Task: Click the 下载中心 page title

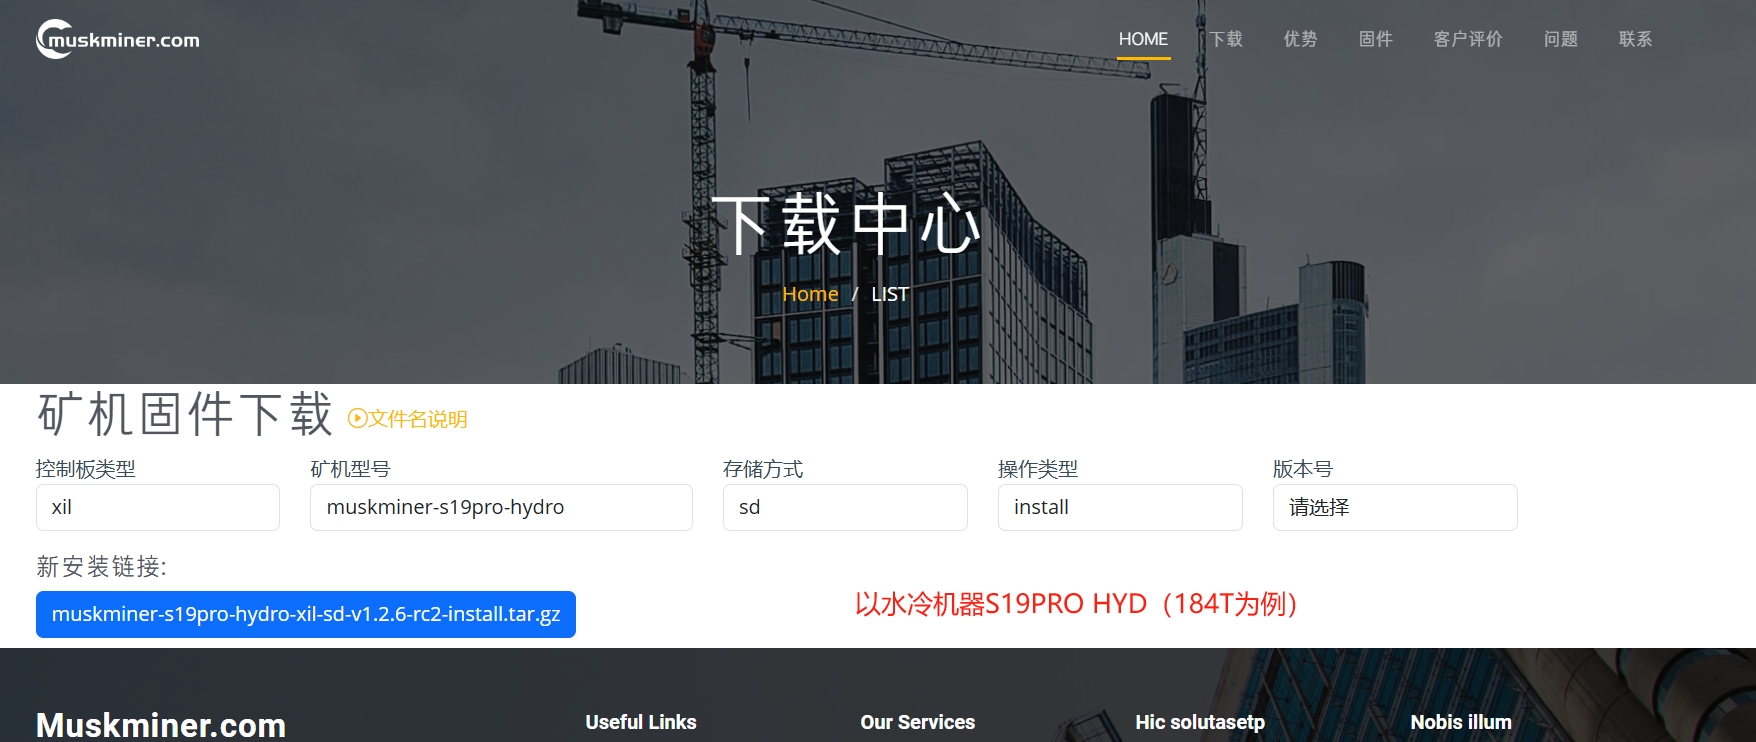Action: point(846,224)
